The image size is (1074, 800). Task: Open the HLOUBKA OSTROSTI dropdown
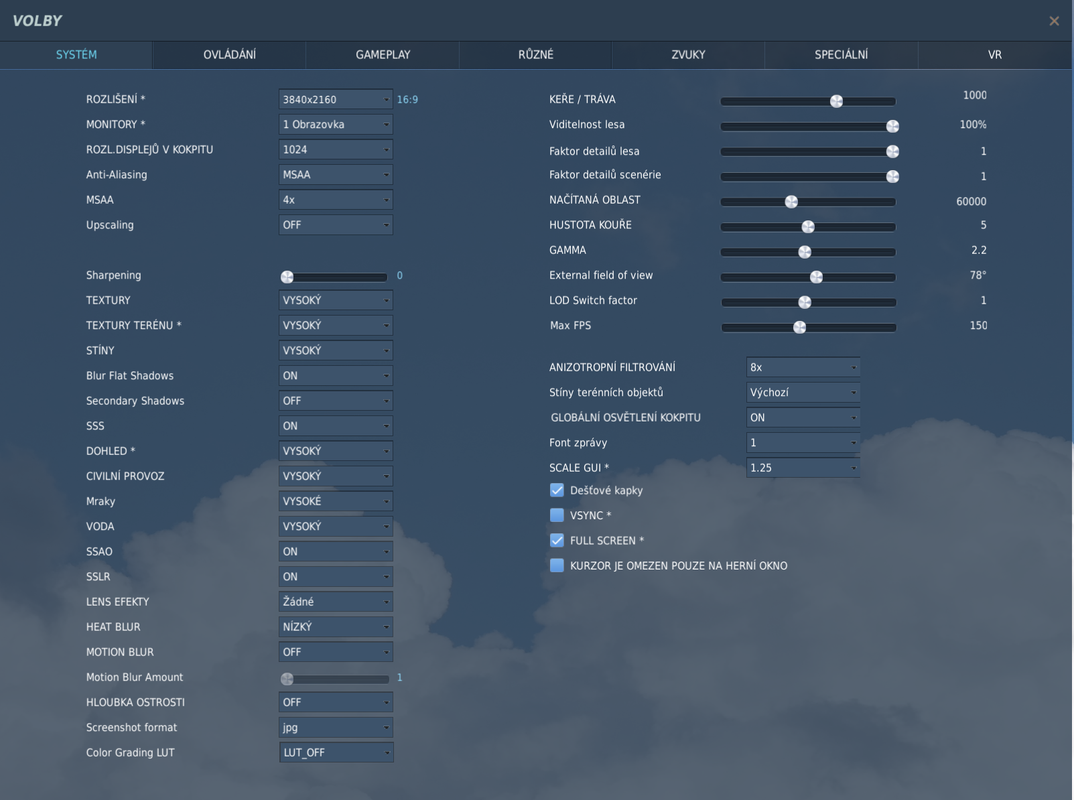[x=336, y=702]
